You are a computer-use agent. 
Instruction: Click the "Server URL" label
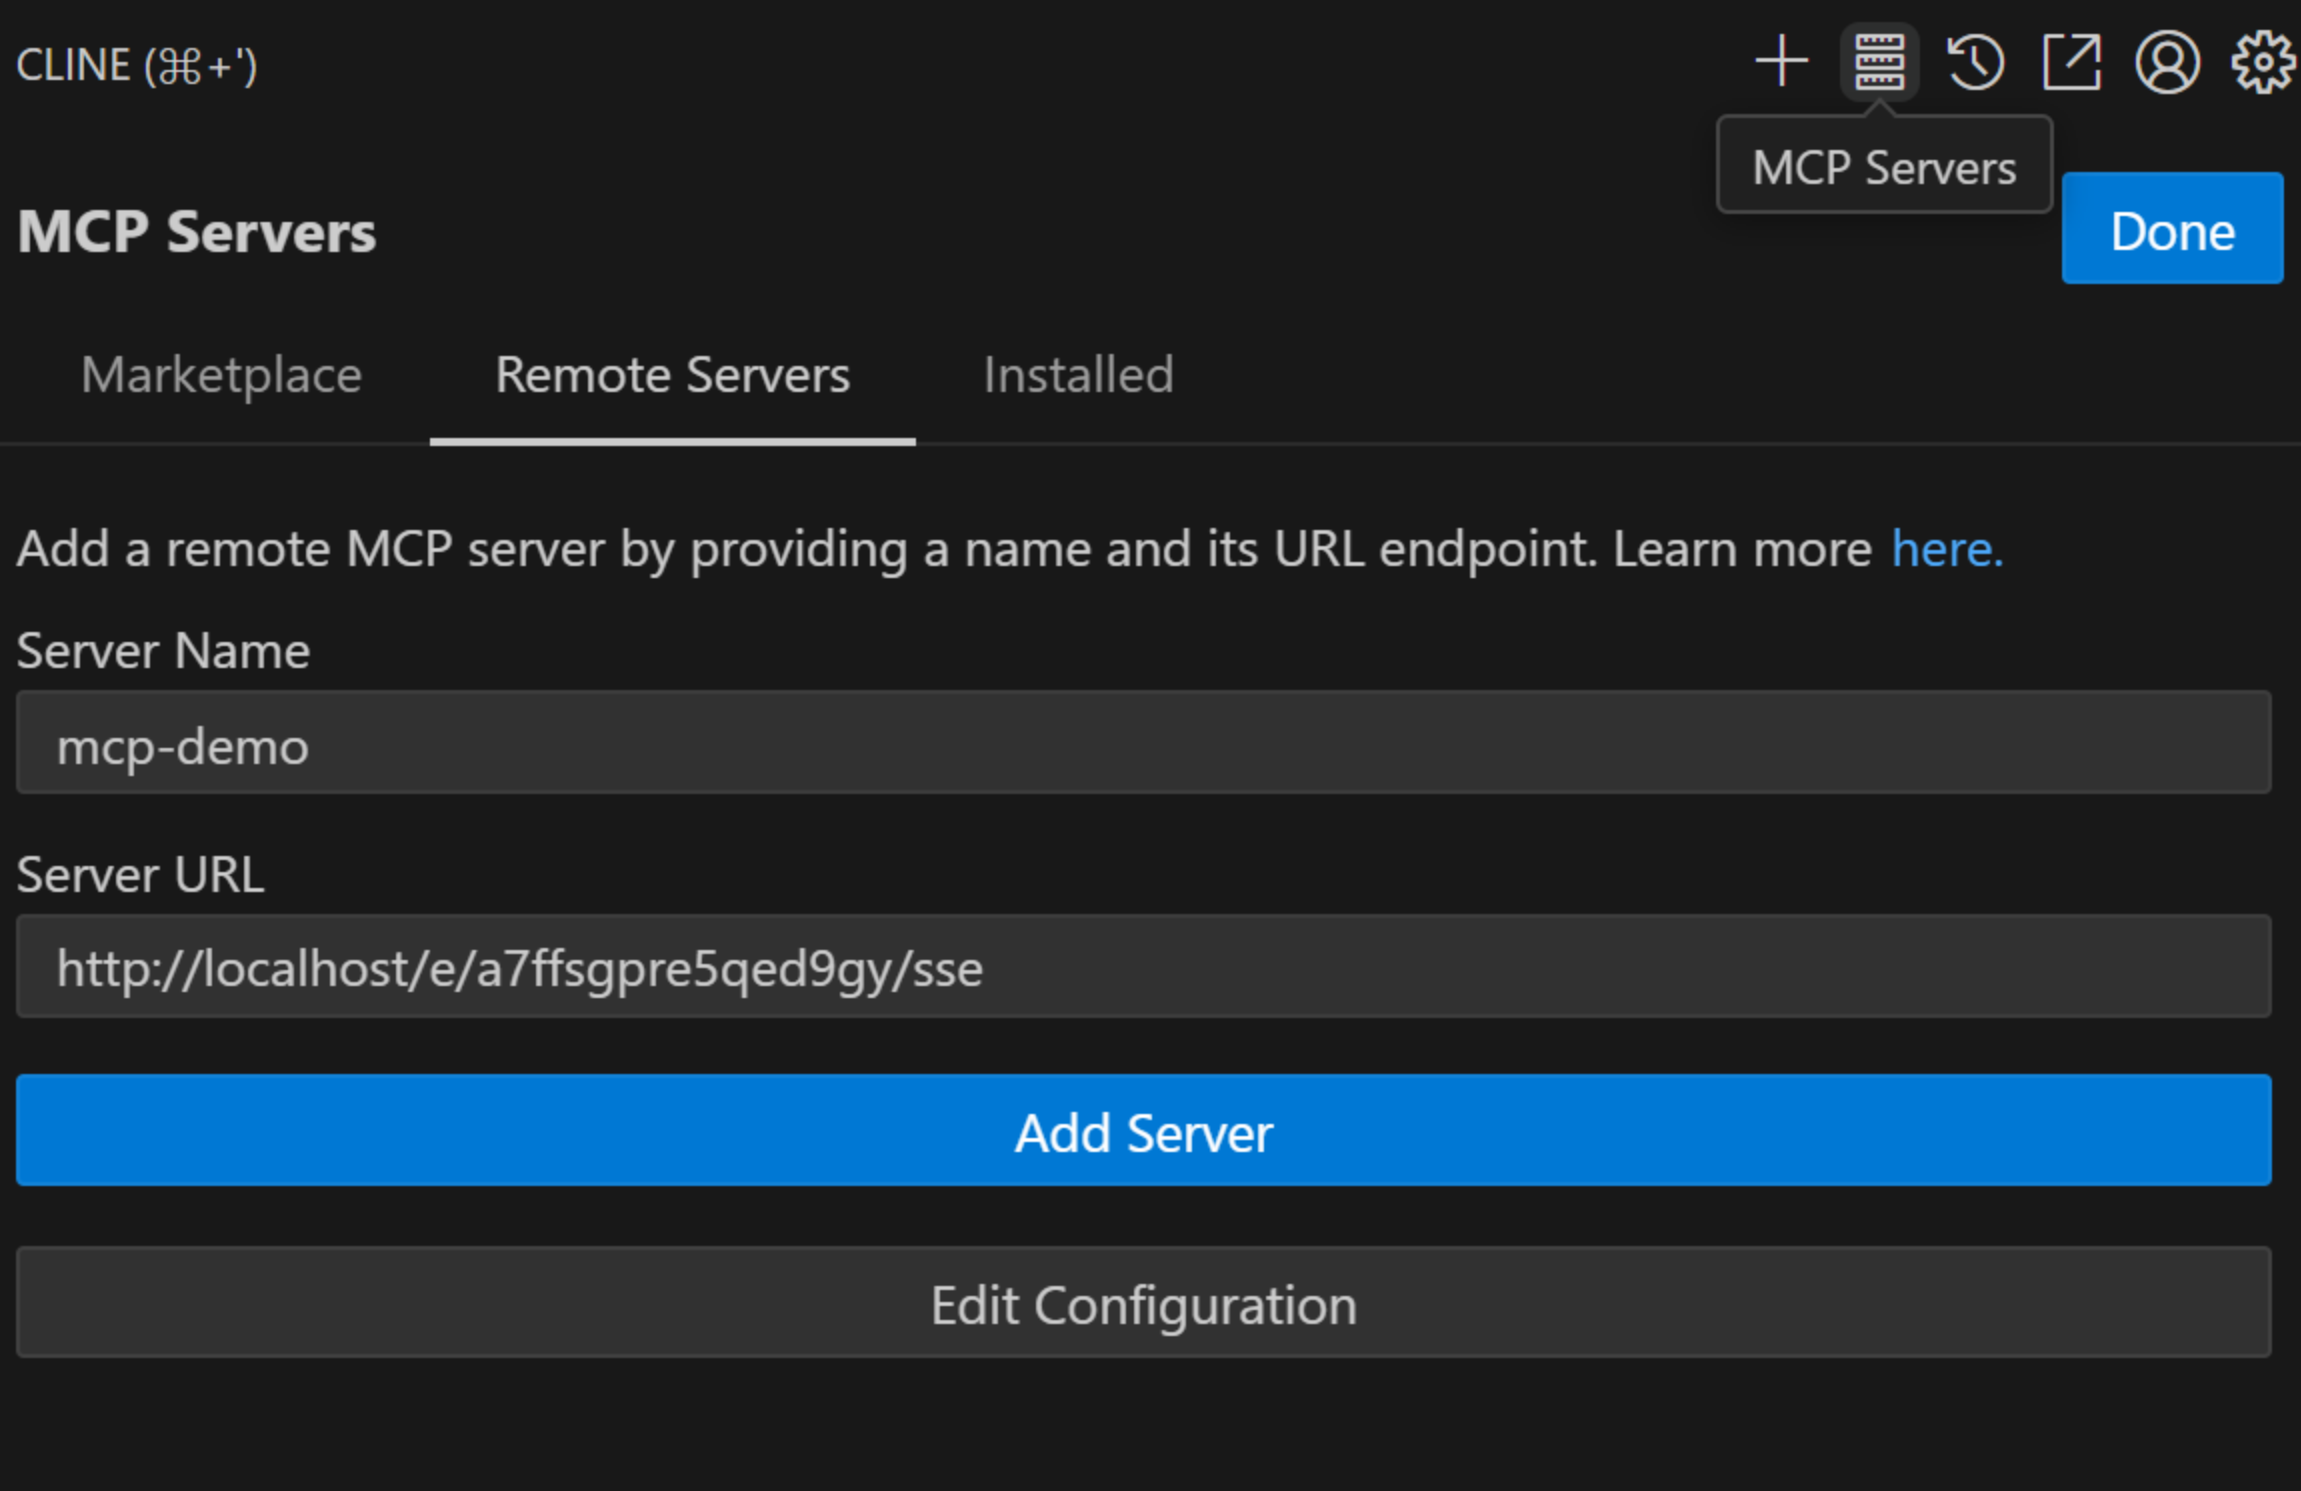click(141, 875)
